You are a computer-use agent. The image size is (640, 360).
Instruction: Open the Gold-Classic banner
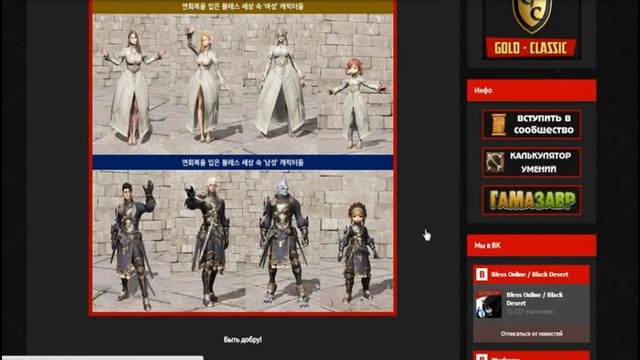coord(531,29)
